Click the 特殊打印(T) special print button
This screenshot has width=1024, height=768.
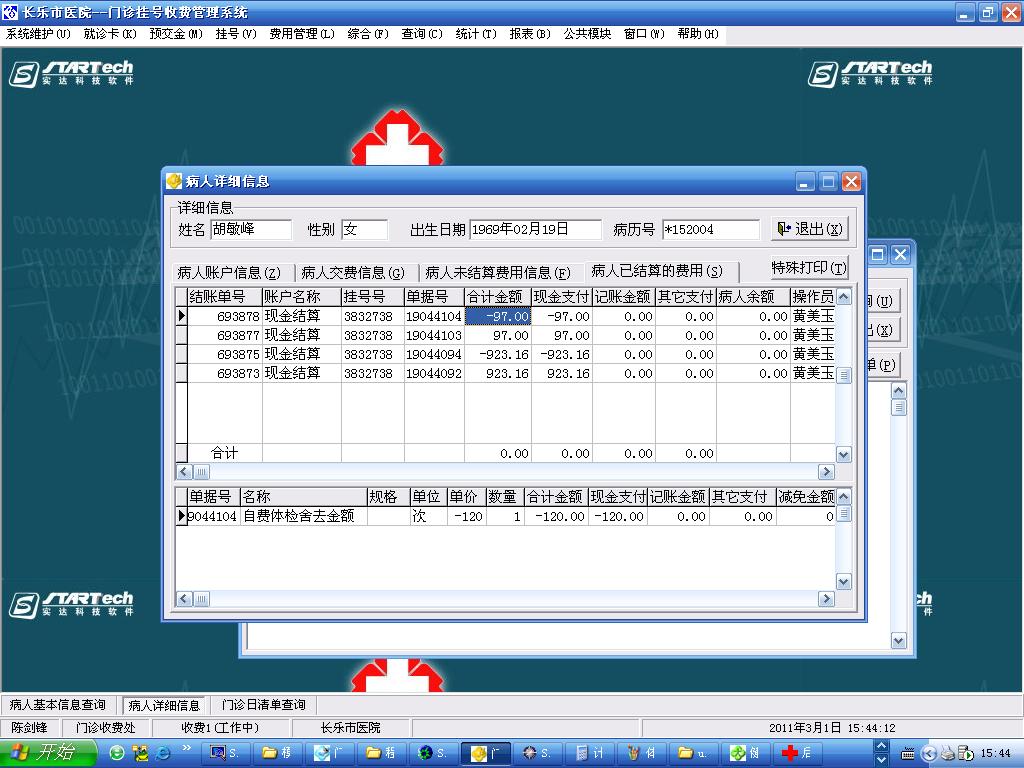[809, 268]
